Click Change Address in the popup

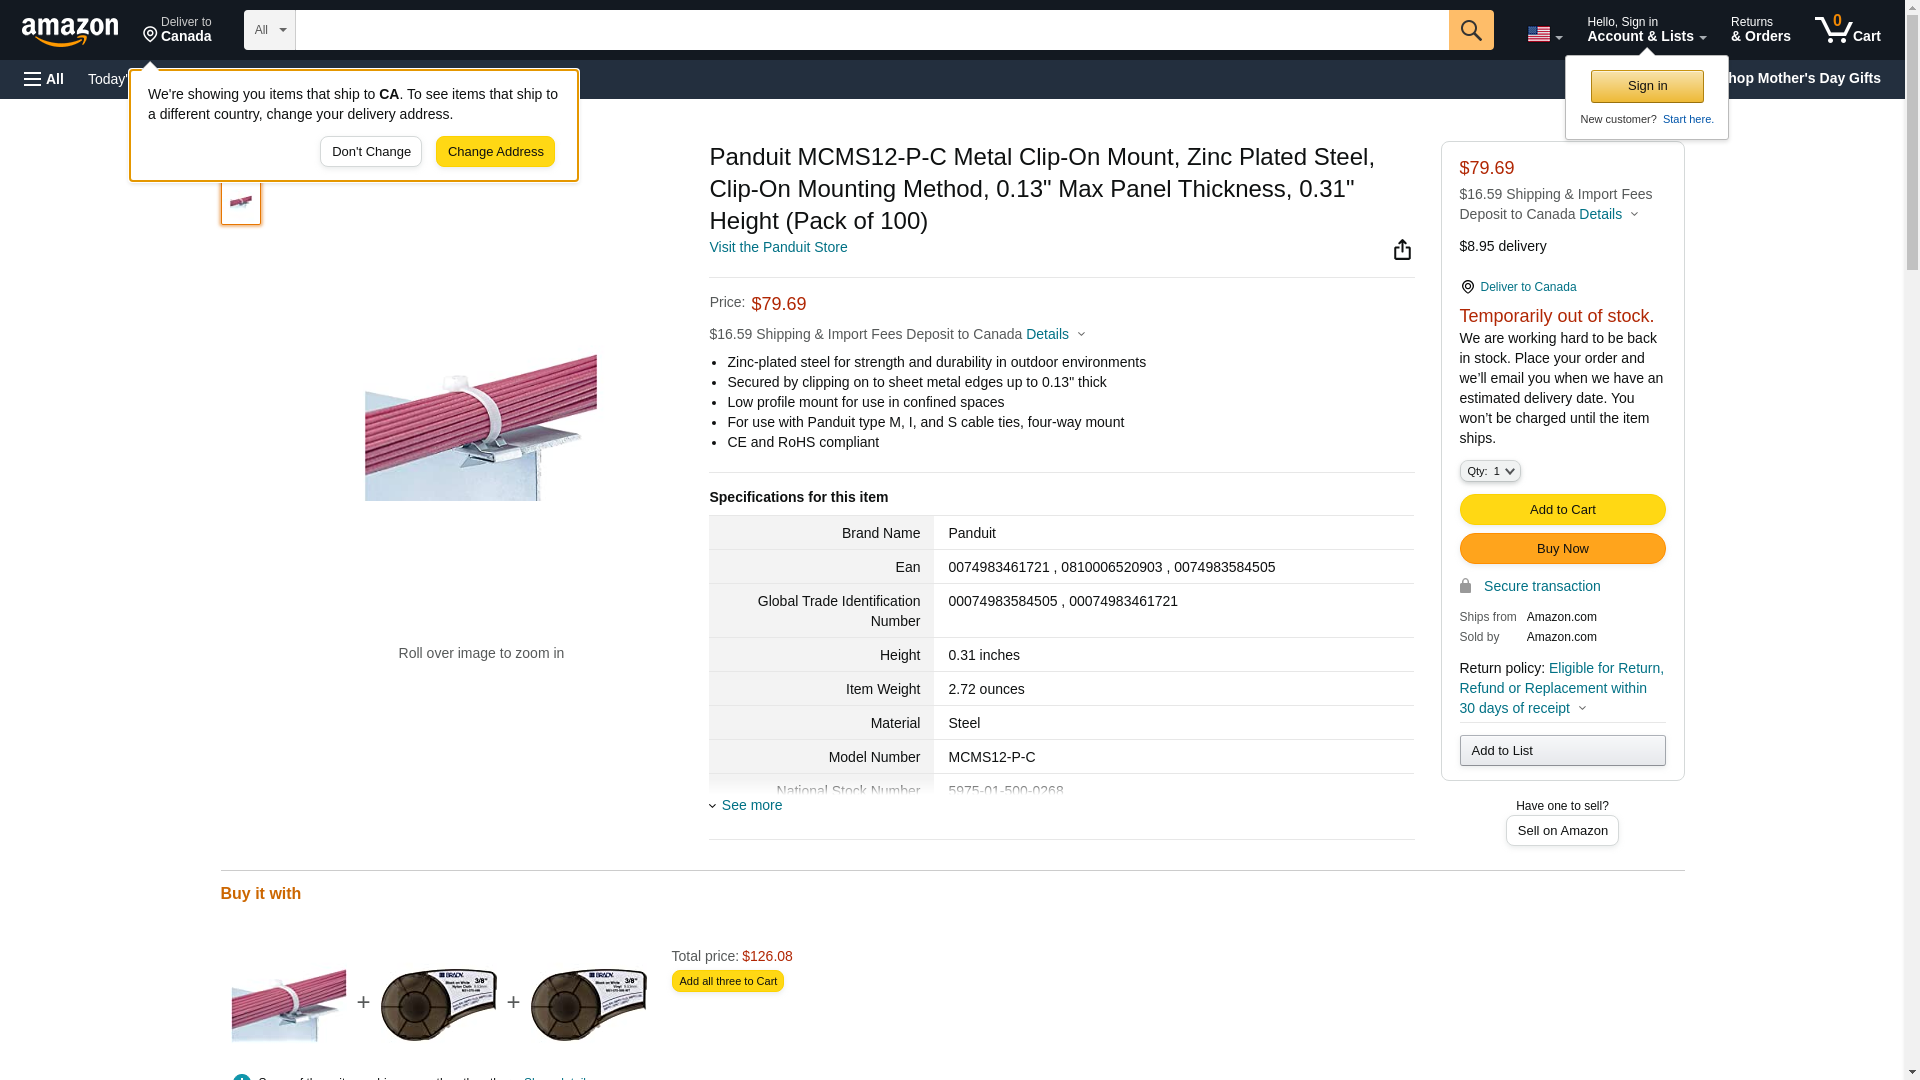pos(495,152)
